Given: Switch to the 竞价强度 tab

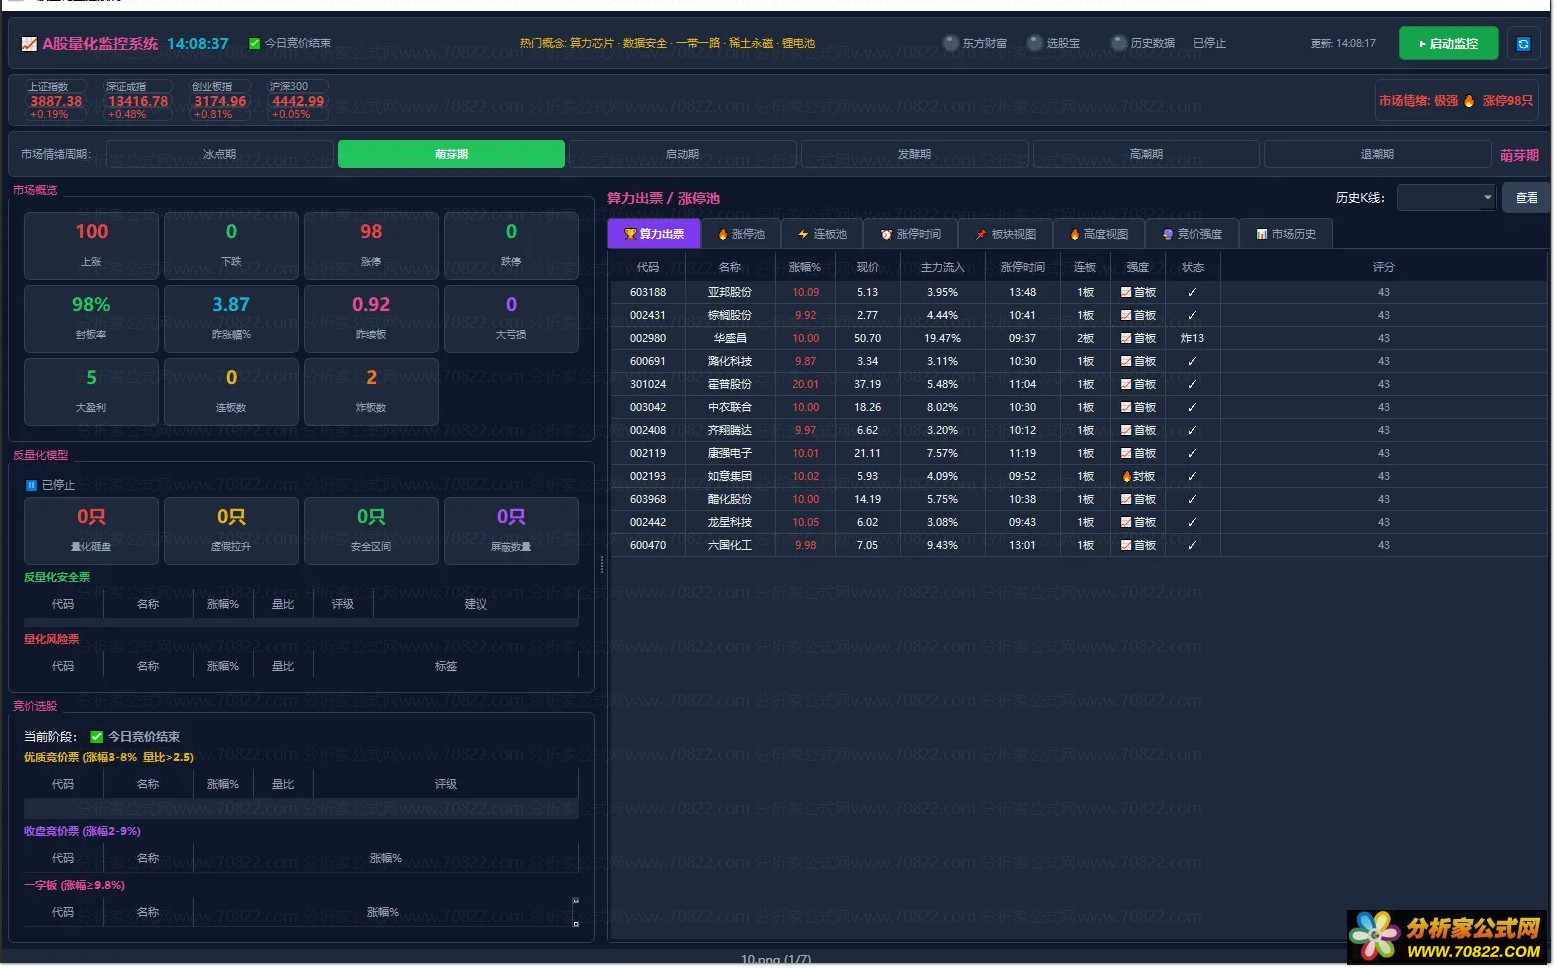Looking at the screenshot, I should [x=1192, y=235].
